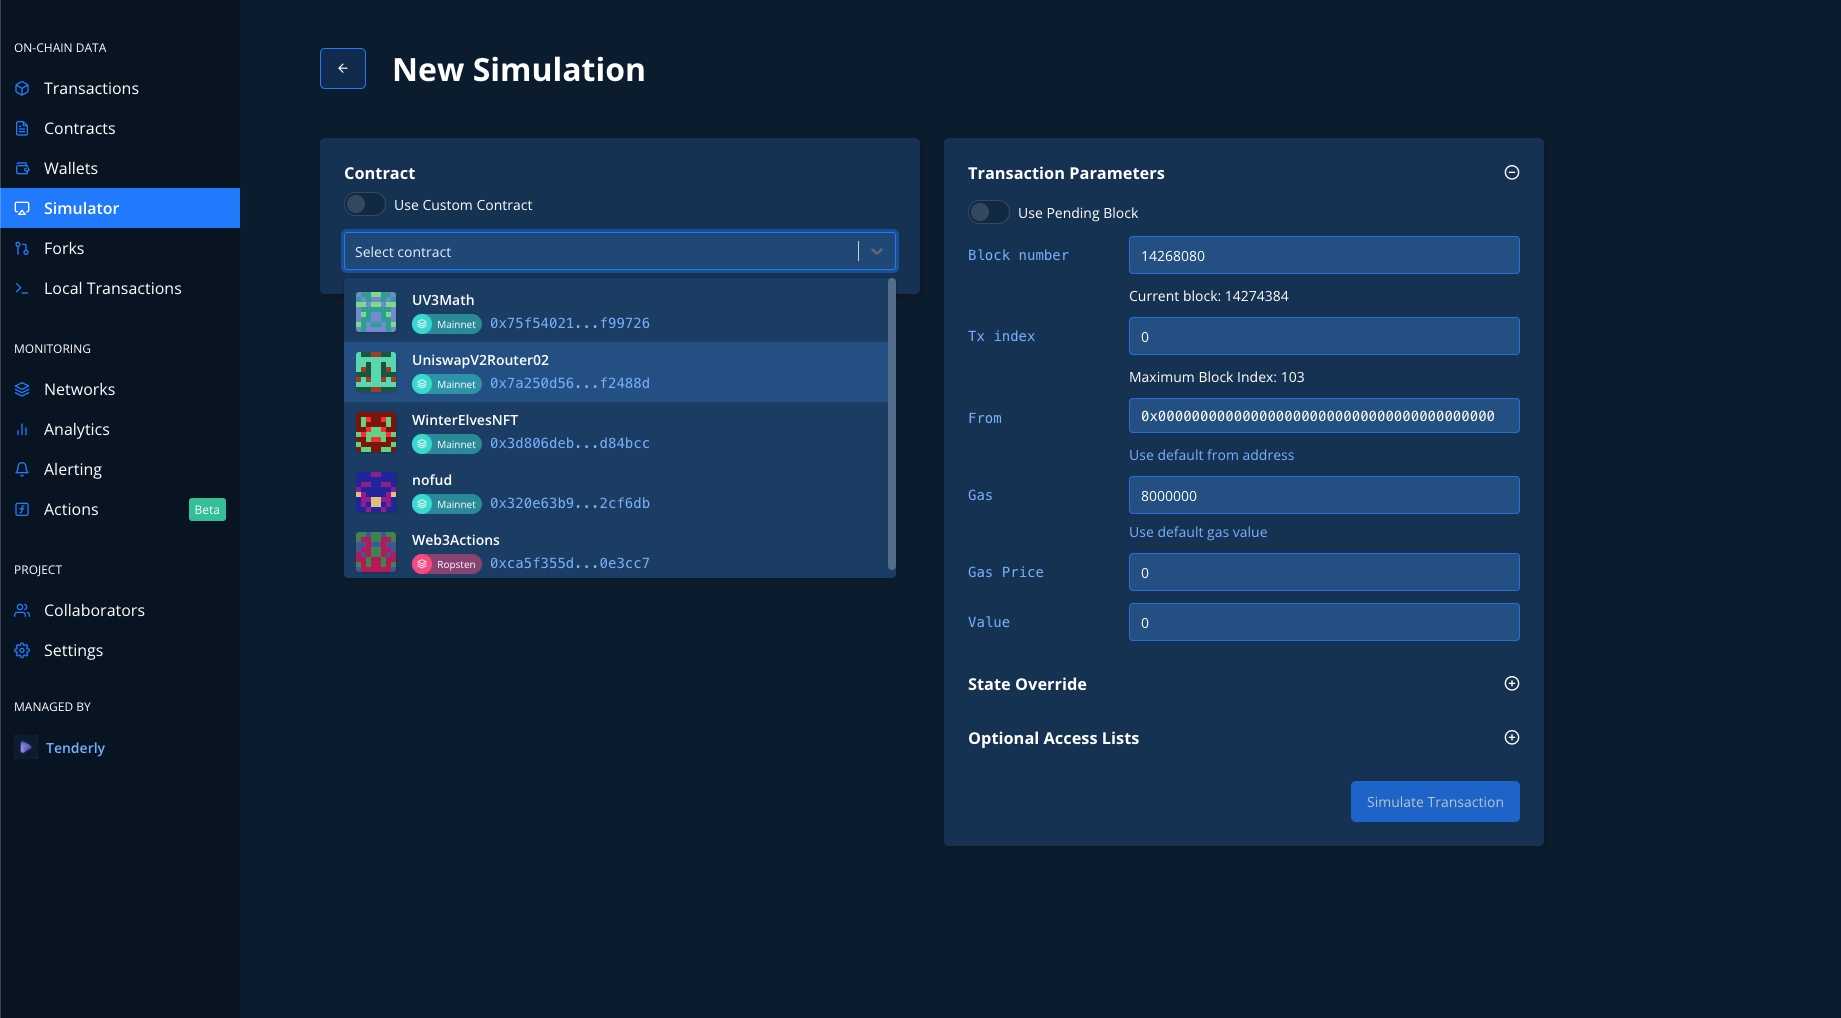Select UV3Math from the contract list

616,312
